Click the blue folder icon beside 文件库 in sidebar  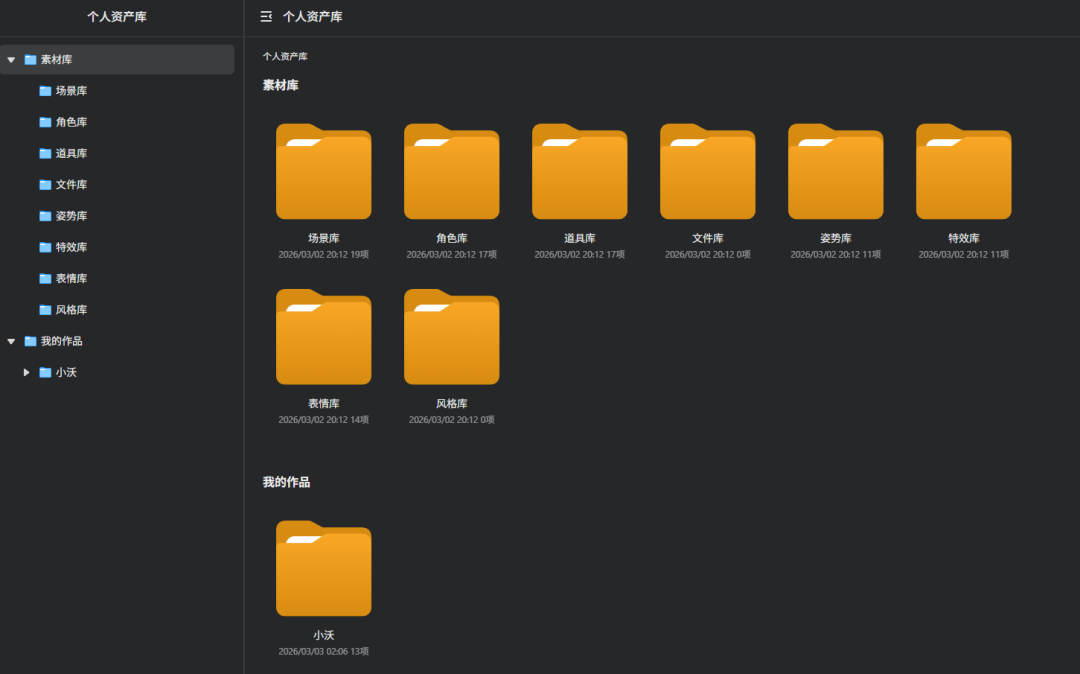45,185
